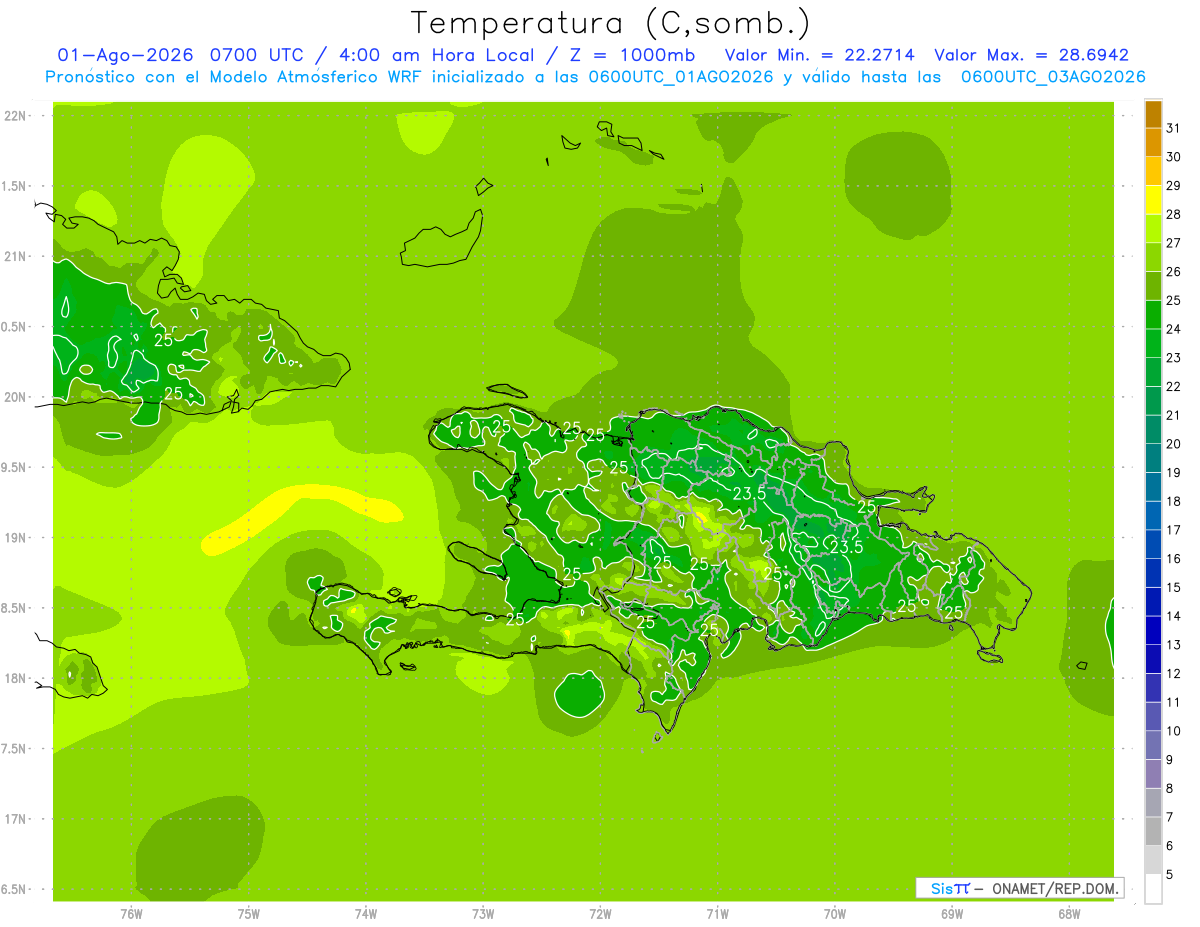This screenshot has height=927, width=1200.
Task: Click the '20N' latitude tick label
Action: click(17, 397)
